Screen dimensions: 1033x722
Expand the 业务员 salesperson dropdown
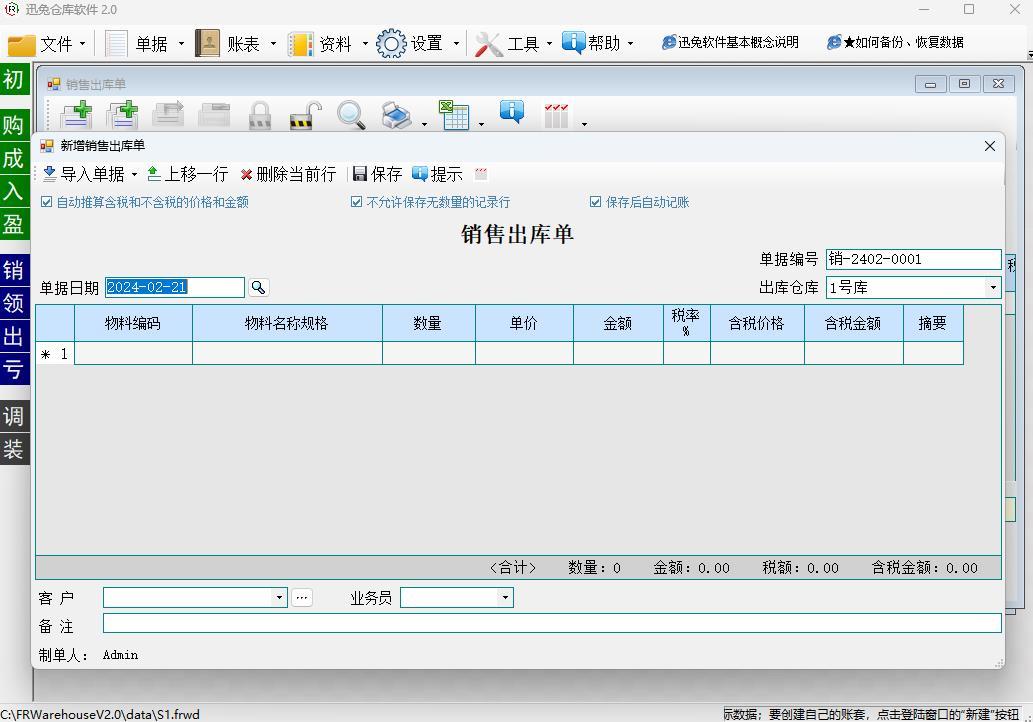coord(505,598)
